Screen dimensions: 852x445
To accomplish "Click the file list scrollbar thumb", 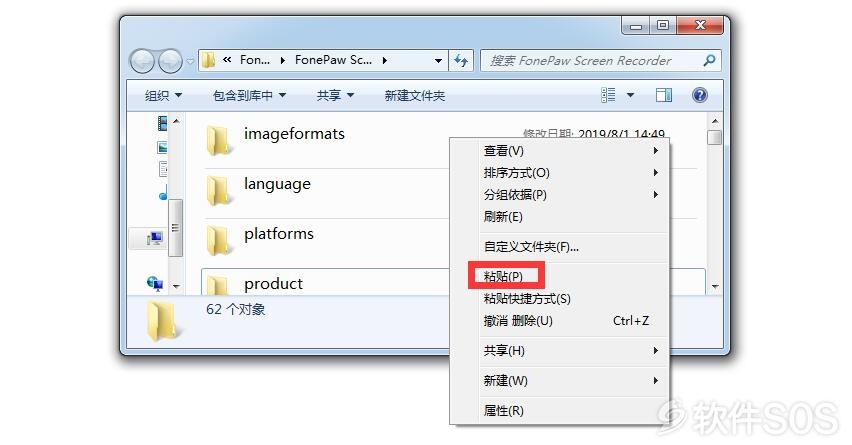I will (x=715, y=137).
